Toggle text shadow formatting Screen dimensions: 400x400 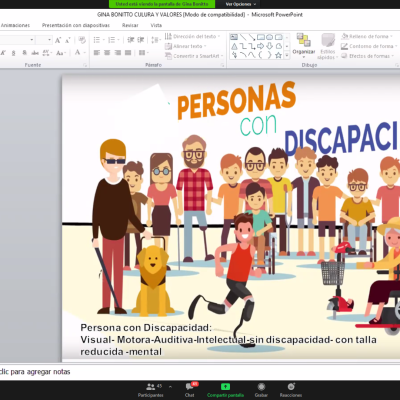click(25, 53)
